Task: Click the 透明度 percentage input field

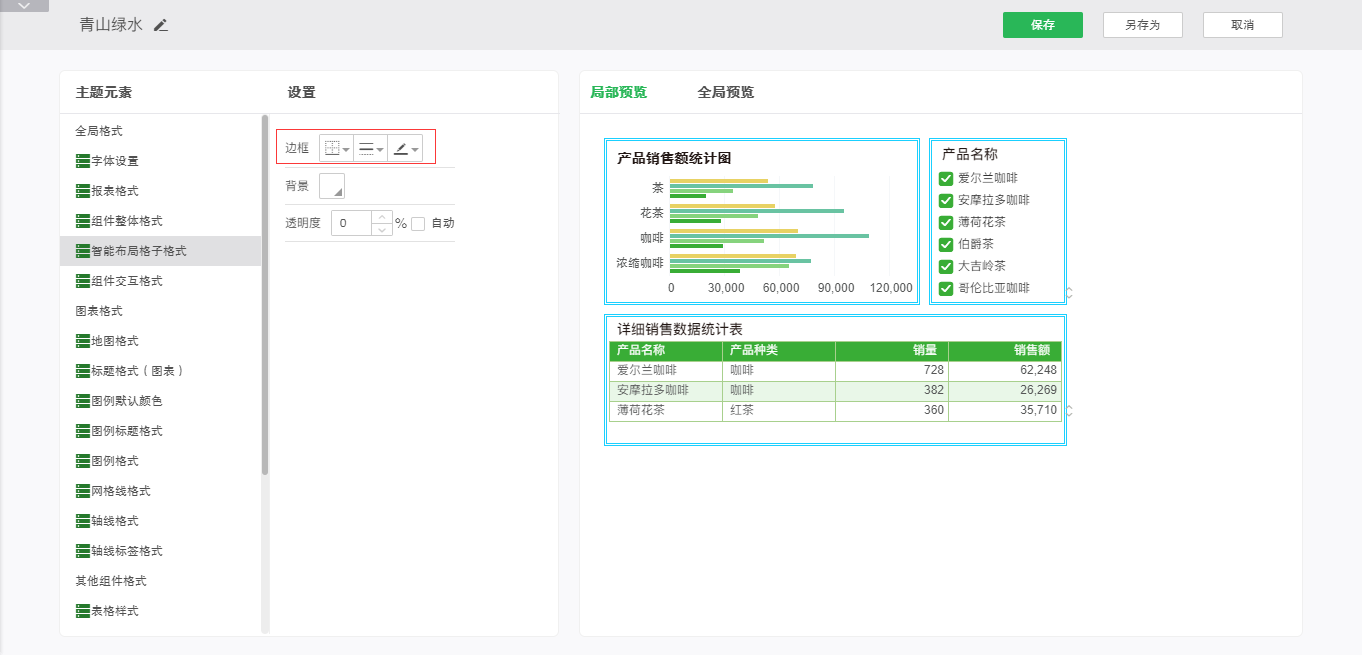Action: (x=351, y=223)
